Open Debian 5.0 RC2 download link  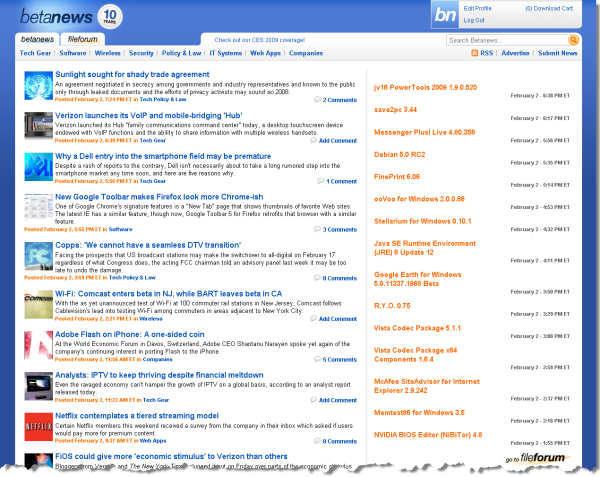tap(399, 154)
